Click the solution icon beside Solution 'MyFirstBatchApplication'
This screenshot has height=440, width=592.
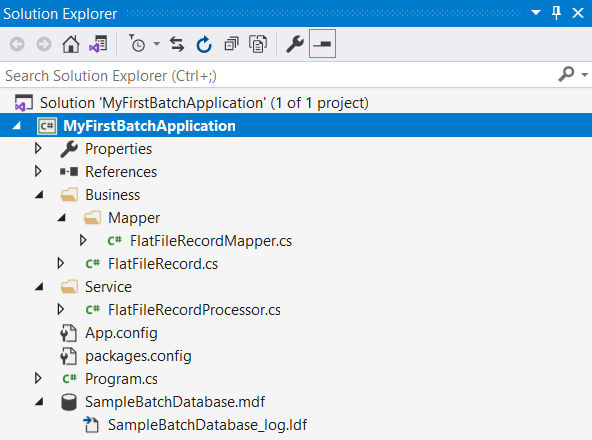[x=23, y=103]
